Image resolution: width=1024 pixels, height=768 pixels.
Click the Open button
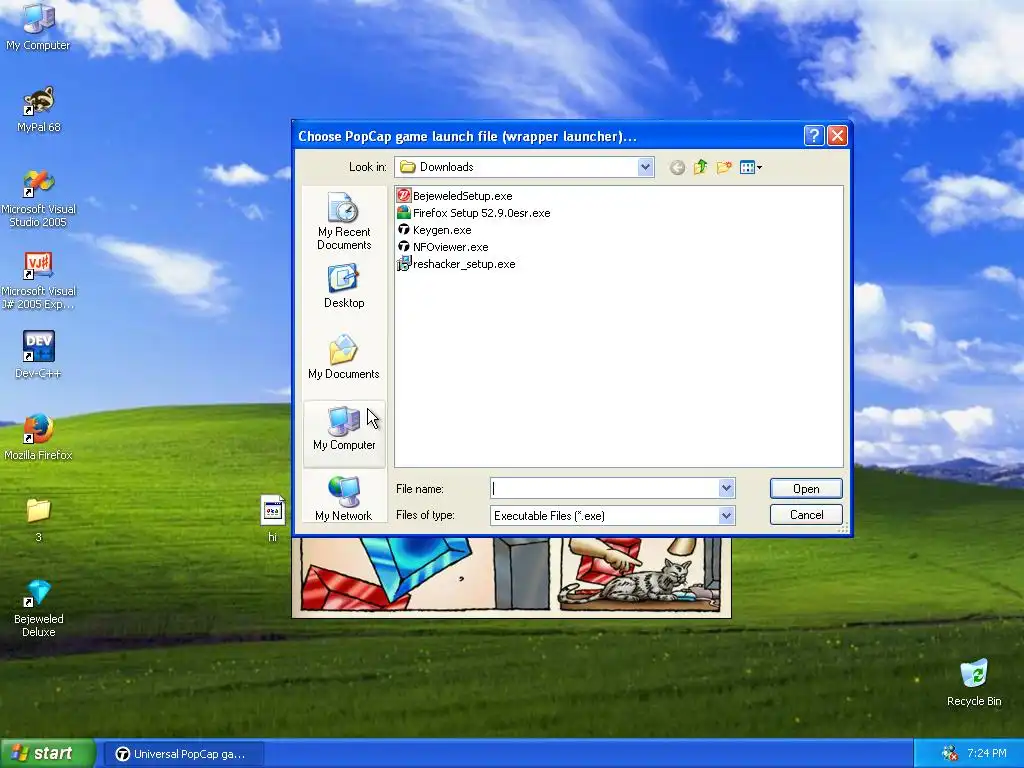tap(806, 488)
